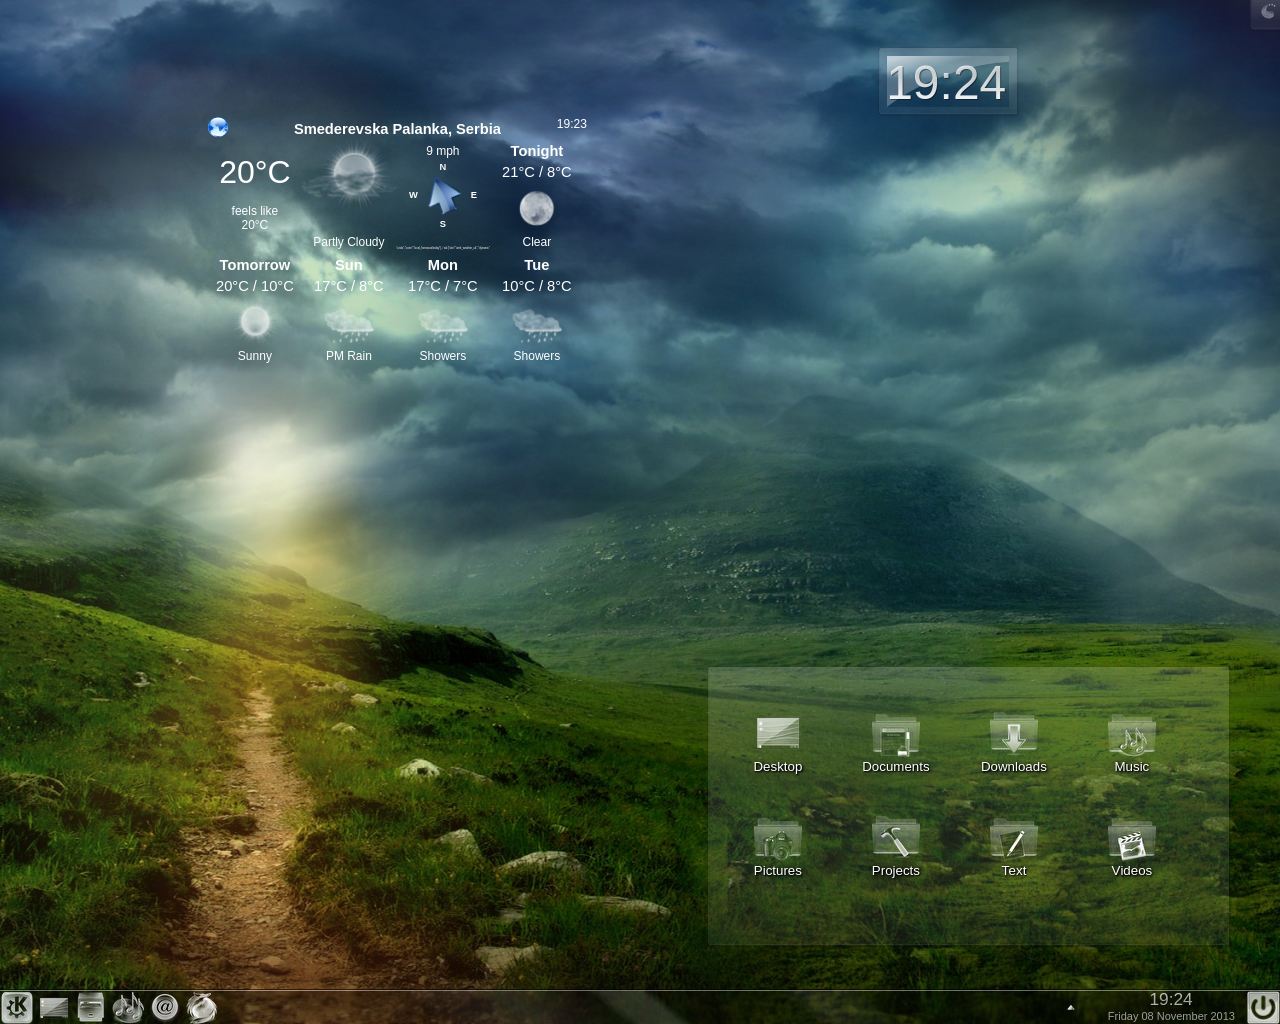
Task: Open the Downloads folder
Action: coord(1014,734)
